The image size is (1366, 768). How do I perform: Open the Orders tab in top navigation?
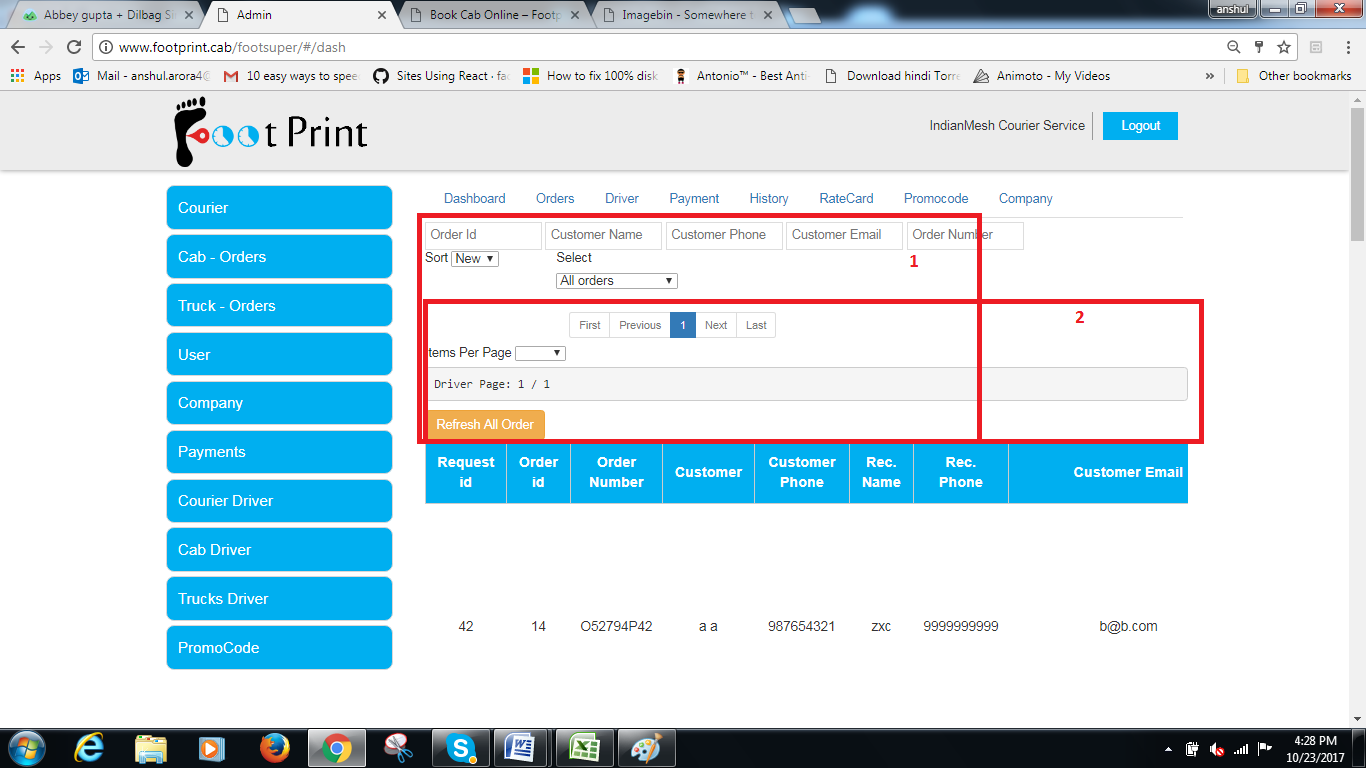pos(555,199)
